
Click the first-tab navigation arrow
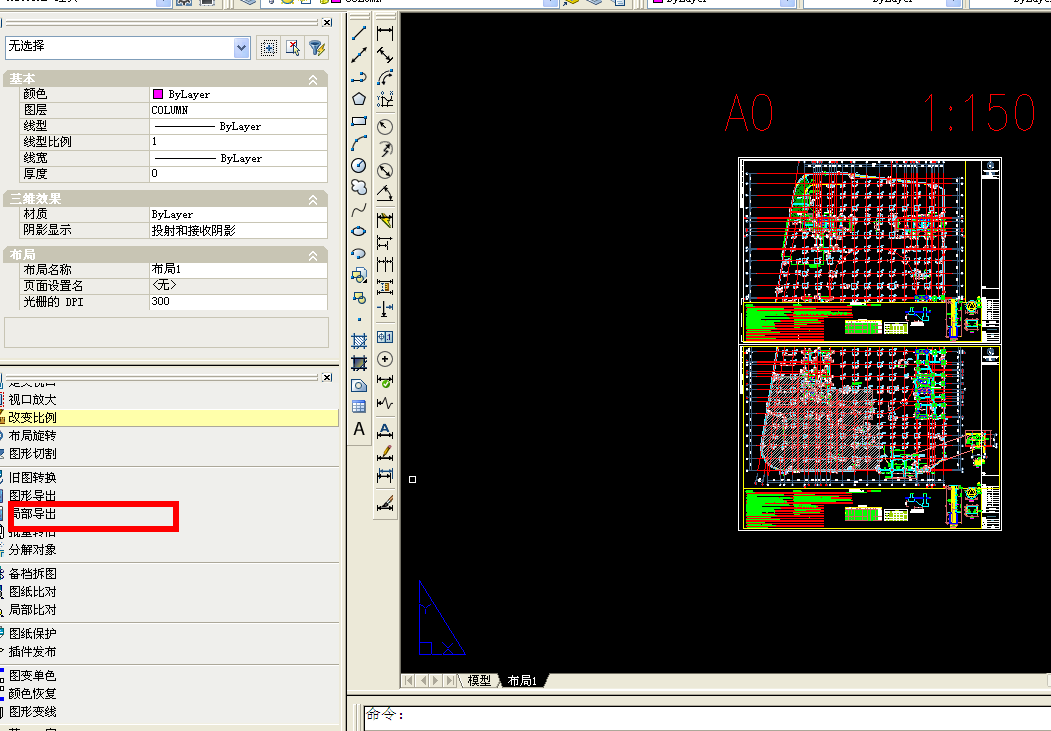(408, 681)
